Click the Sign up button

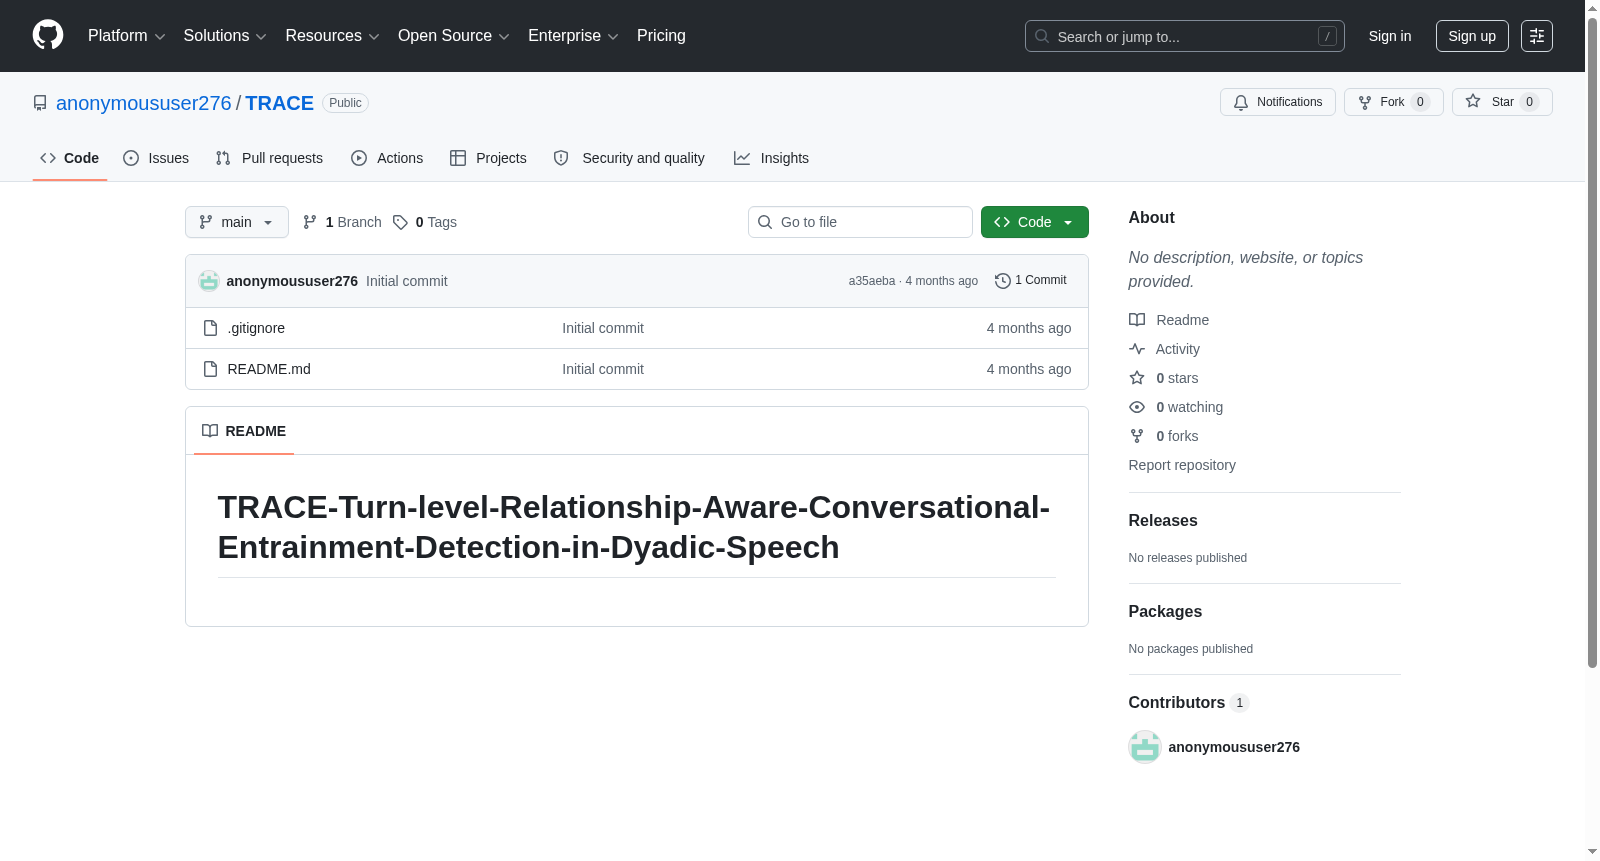1472,36
